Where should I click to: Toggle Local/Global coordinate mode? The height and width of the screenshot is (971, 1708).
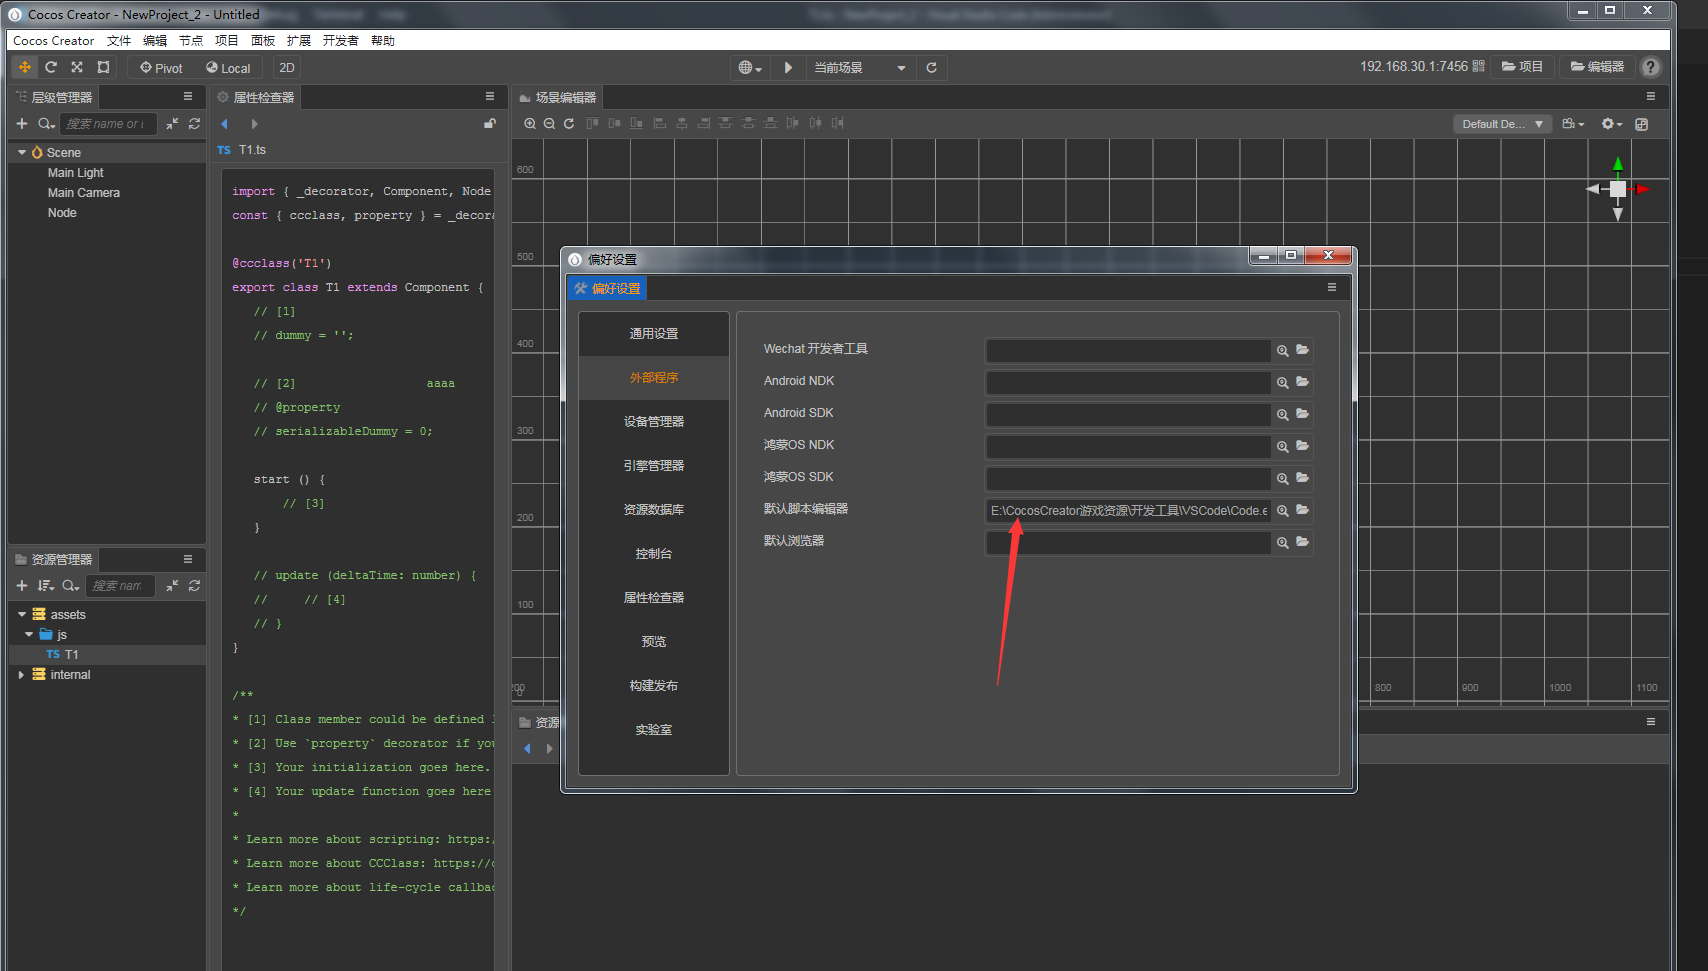click(x=228, y=68)
